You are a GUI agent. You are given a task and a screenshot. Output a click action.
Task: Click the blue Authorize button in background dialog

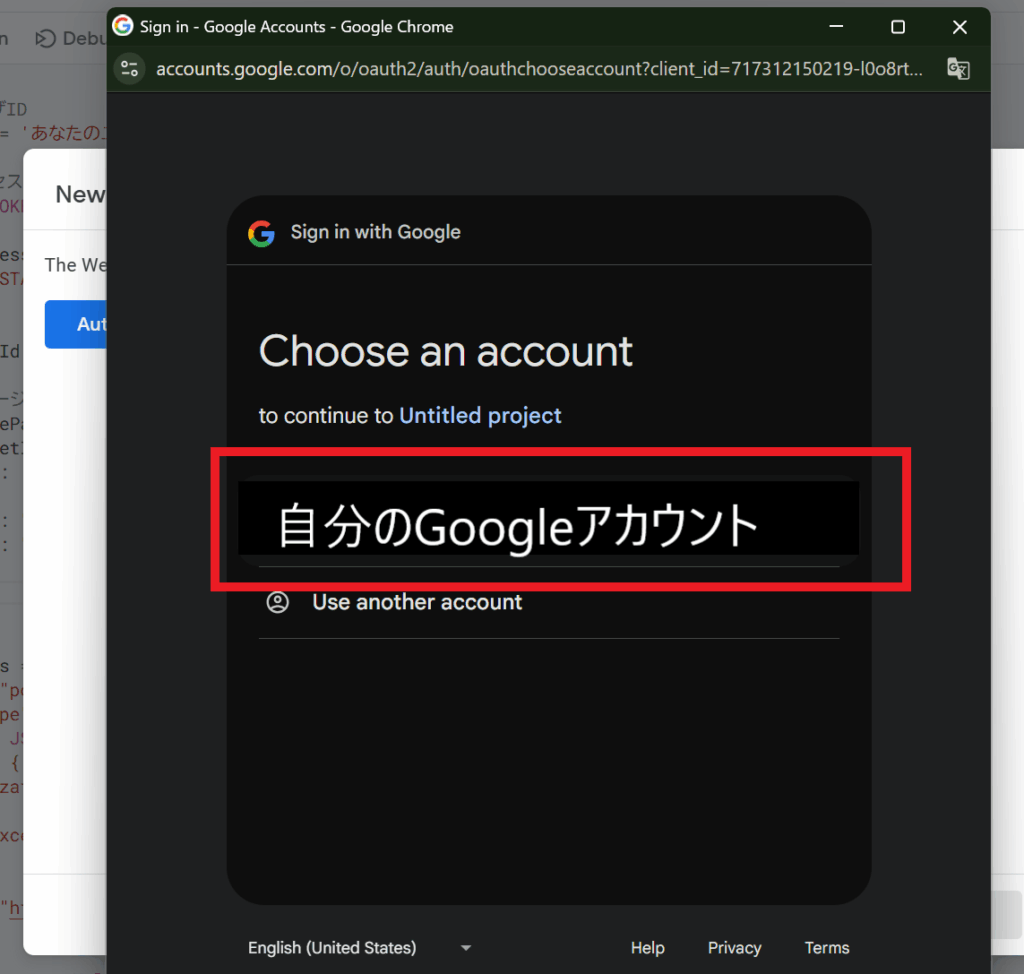pyautogui.click(x=76, y=324)
